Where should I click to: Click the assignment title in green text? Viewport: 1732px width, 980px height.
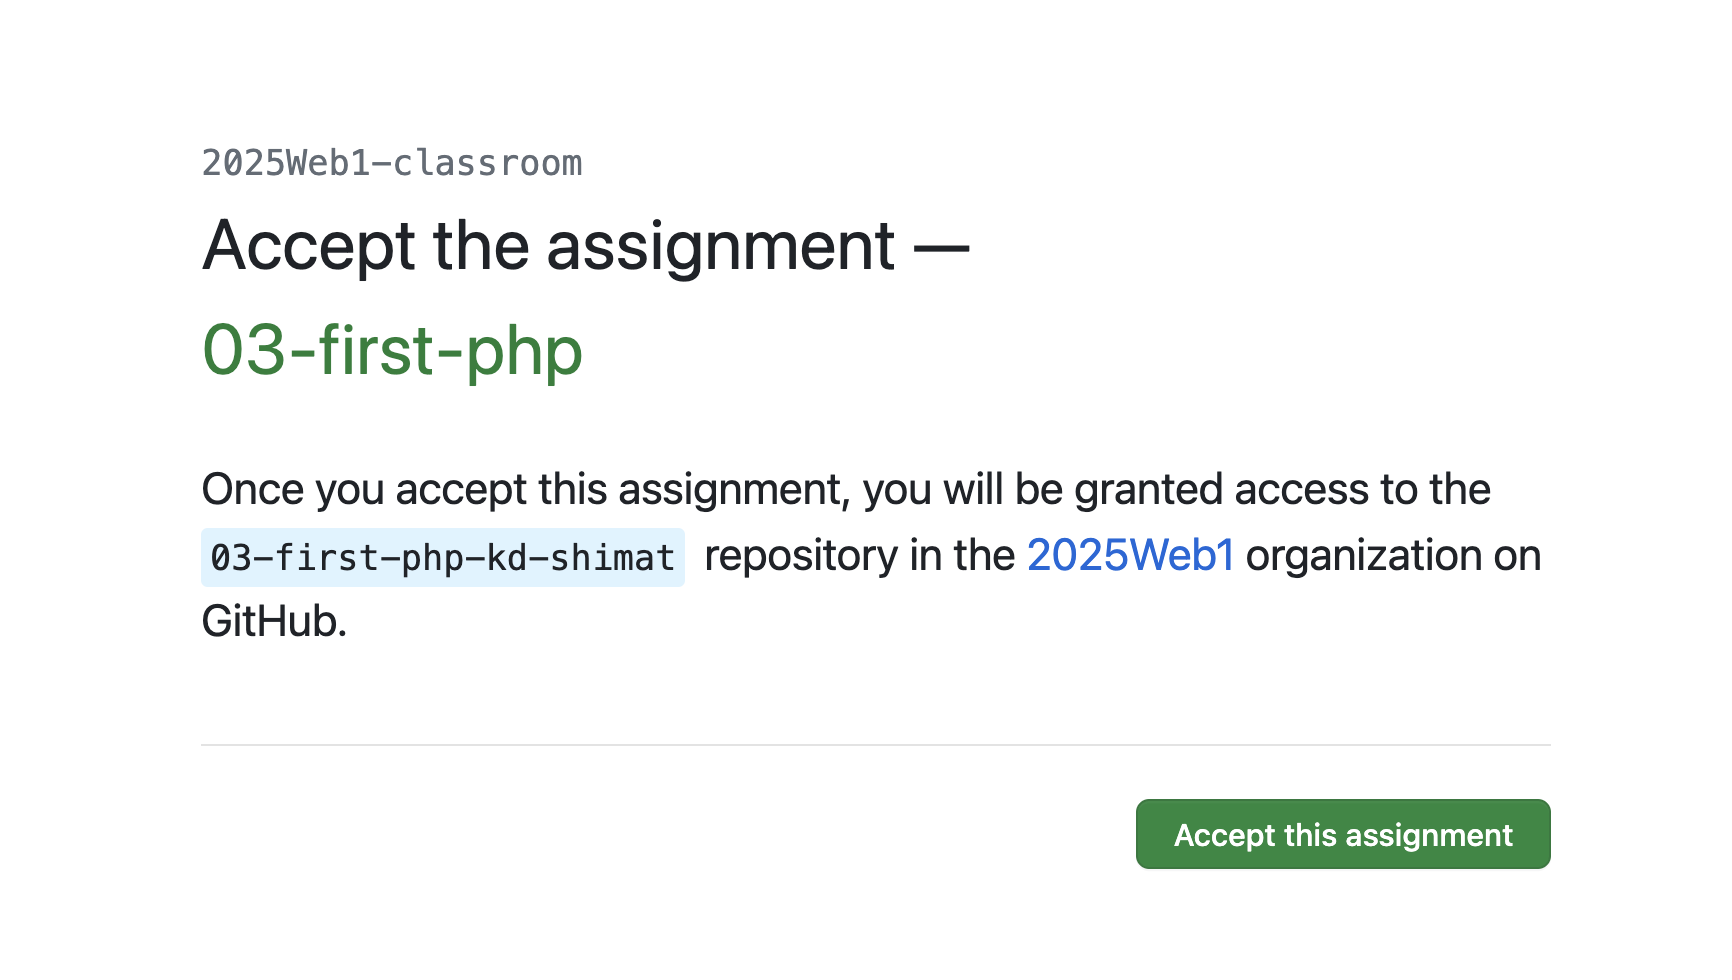coord(393,352)
